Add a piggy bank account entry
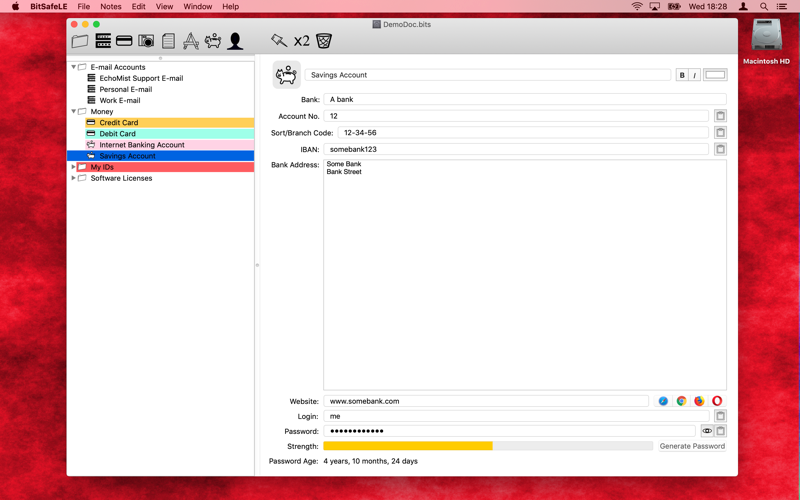Viewport: 800px width, 500px height. (213, 41)
